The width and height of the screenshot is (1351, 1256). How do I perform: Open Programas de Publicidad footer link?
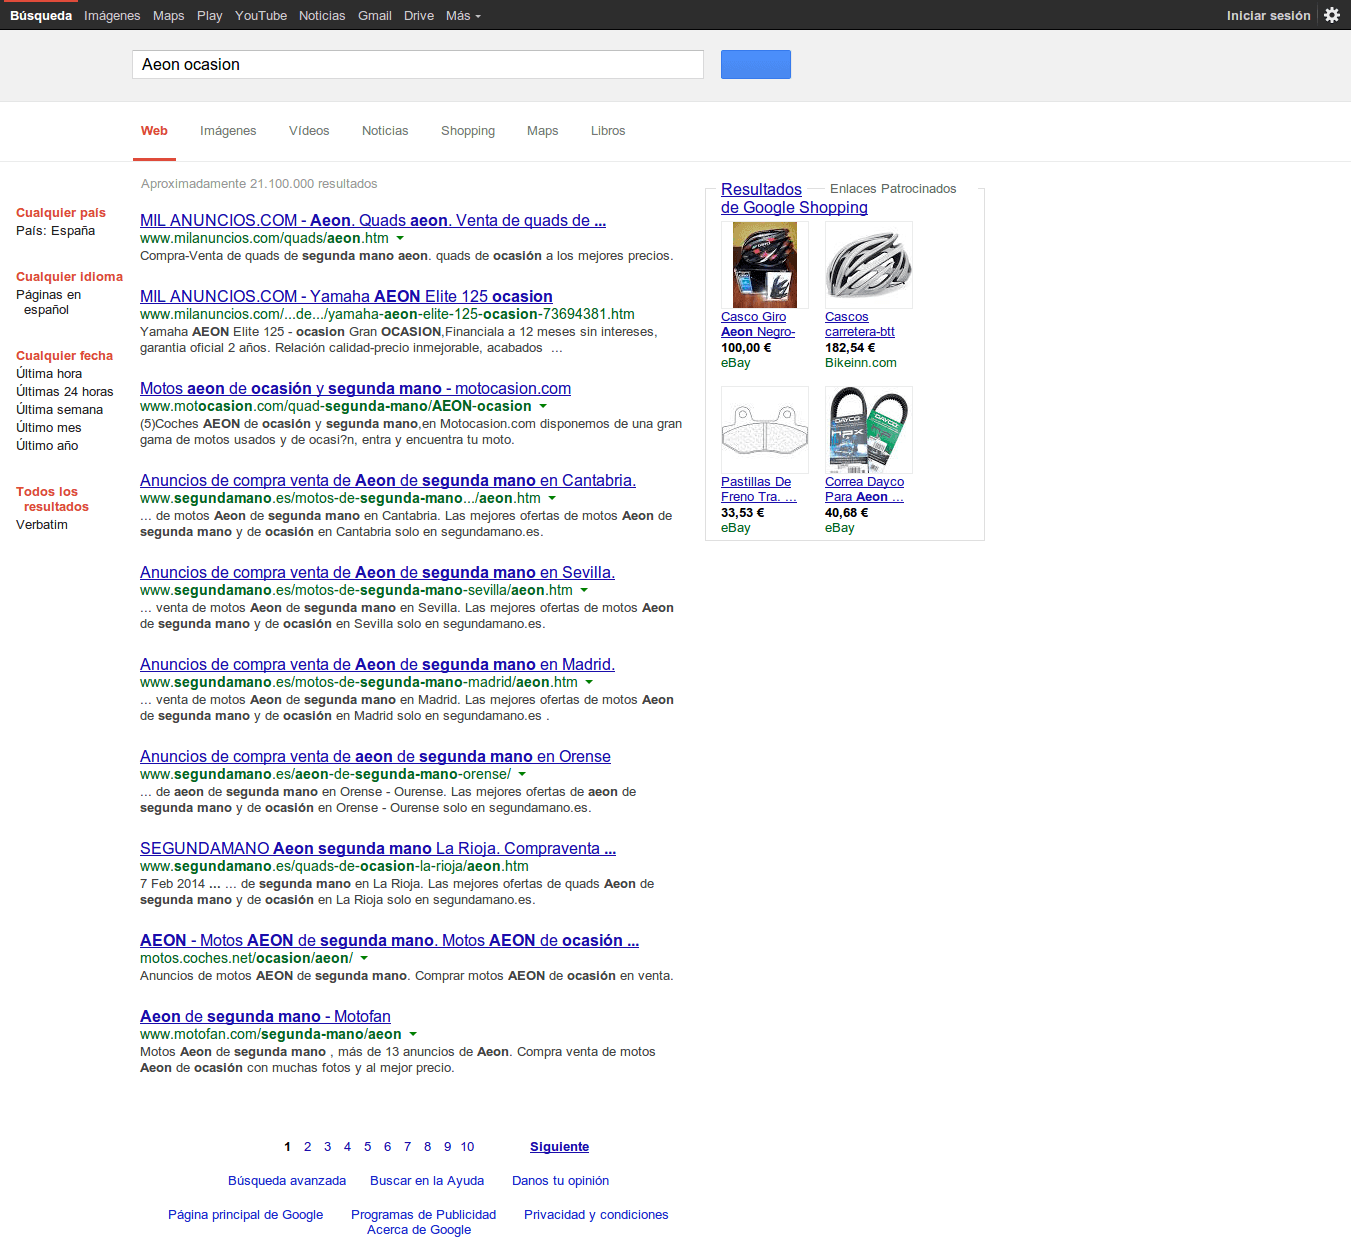(423, 1215)
